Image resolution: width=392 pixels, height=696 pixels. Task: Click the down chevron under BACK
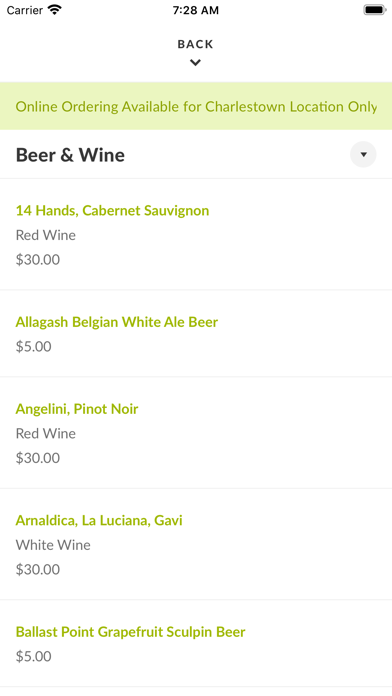(x=195, y=63)
